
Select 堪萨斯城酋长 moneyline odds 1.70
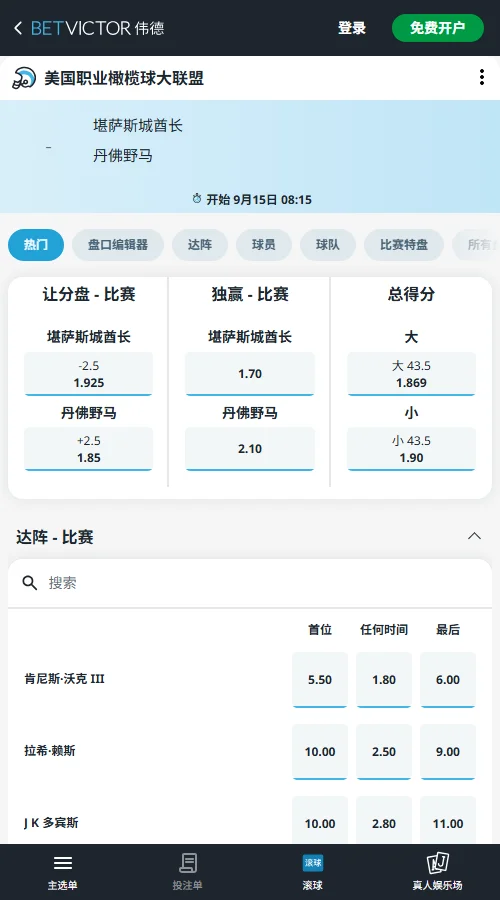(x=250, y=374)
